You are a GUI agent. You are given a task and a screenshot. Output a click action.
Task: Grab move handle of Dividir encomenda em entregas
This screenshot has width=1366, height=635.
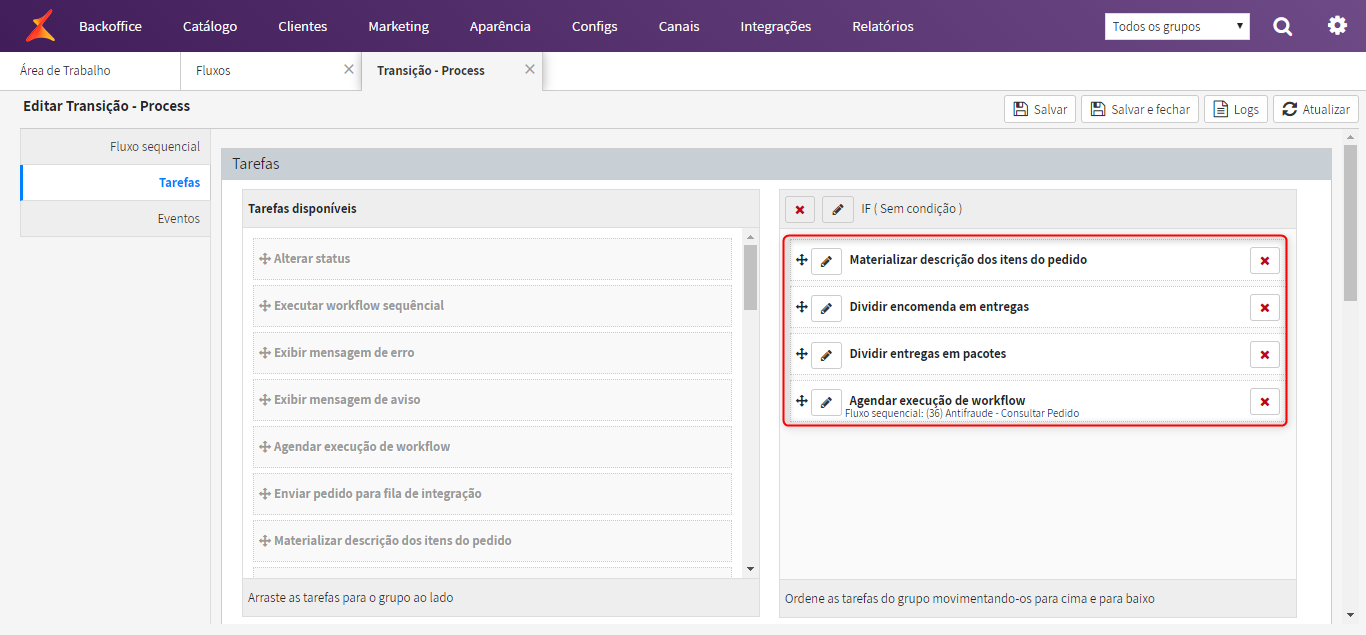(x=801, y=307)
